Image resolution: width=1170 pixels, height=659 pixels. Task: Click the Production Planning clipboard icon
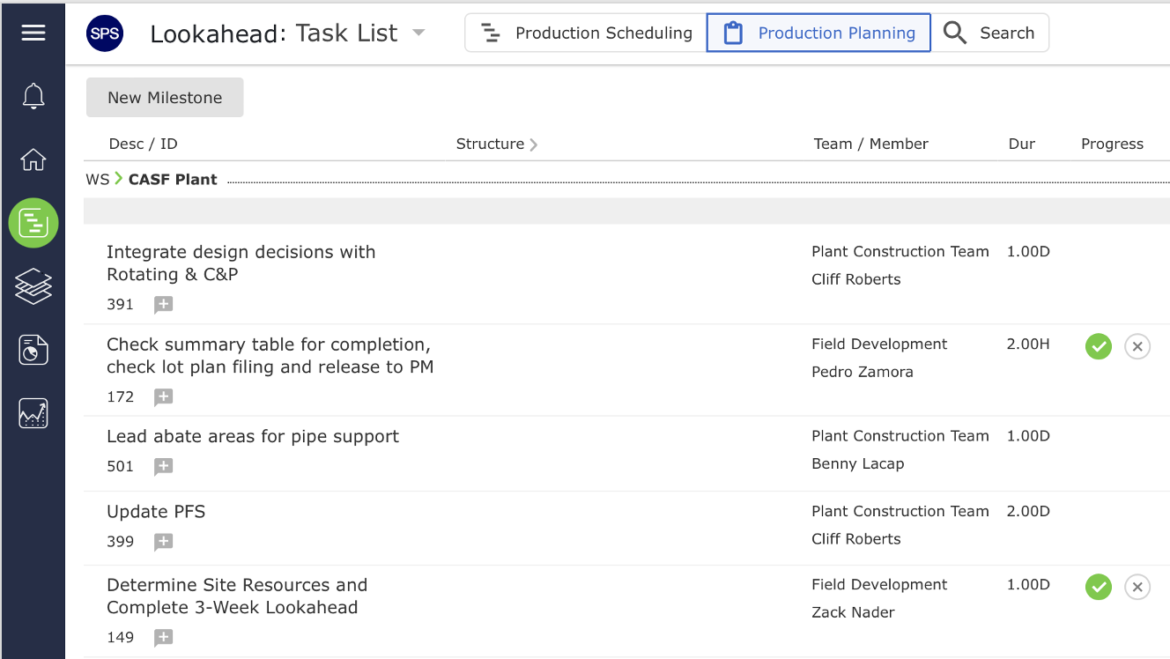click(x=733, y=33)
